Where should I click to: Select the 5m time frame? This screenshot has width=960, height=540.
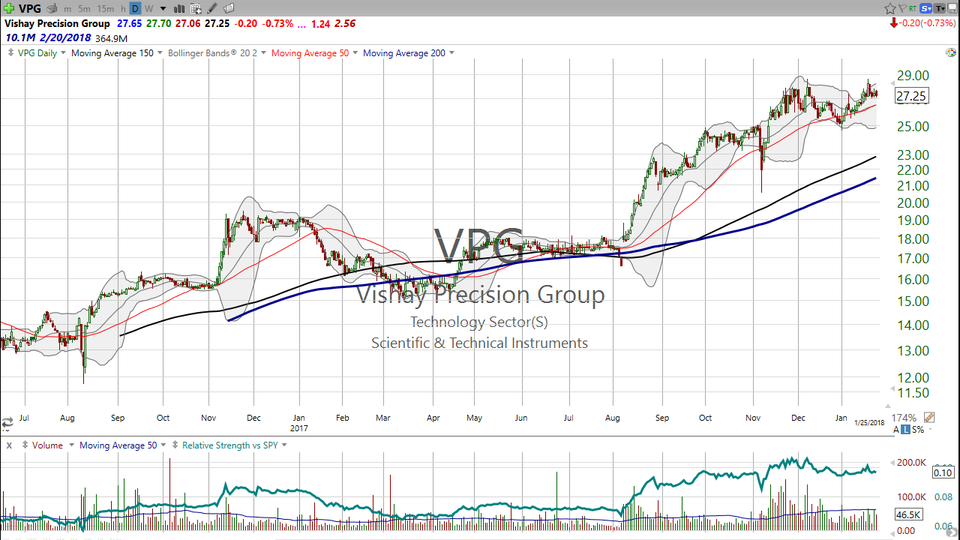tap(84, 9)
